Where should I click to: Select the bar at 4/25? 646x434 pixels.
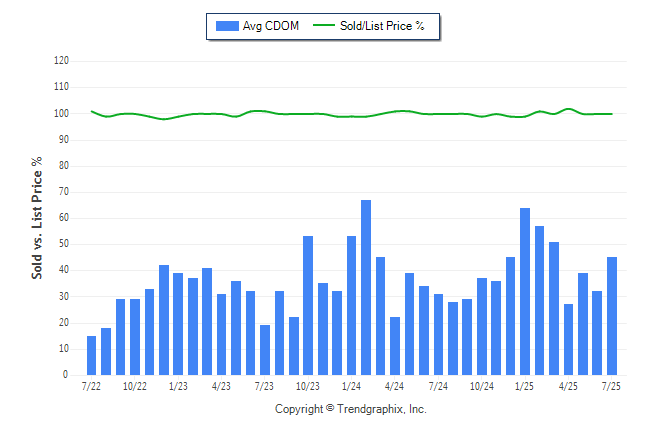(x=569, y=339)
